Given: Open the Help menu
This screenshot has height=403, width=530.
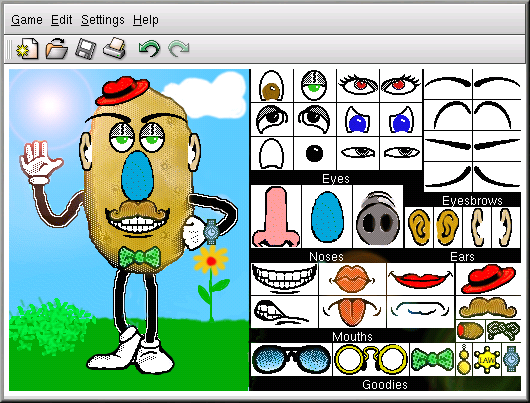Looking at the screenshot, I should click(146, 20).
